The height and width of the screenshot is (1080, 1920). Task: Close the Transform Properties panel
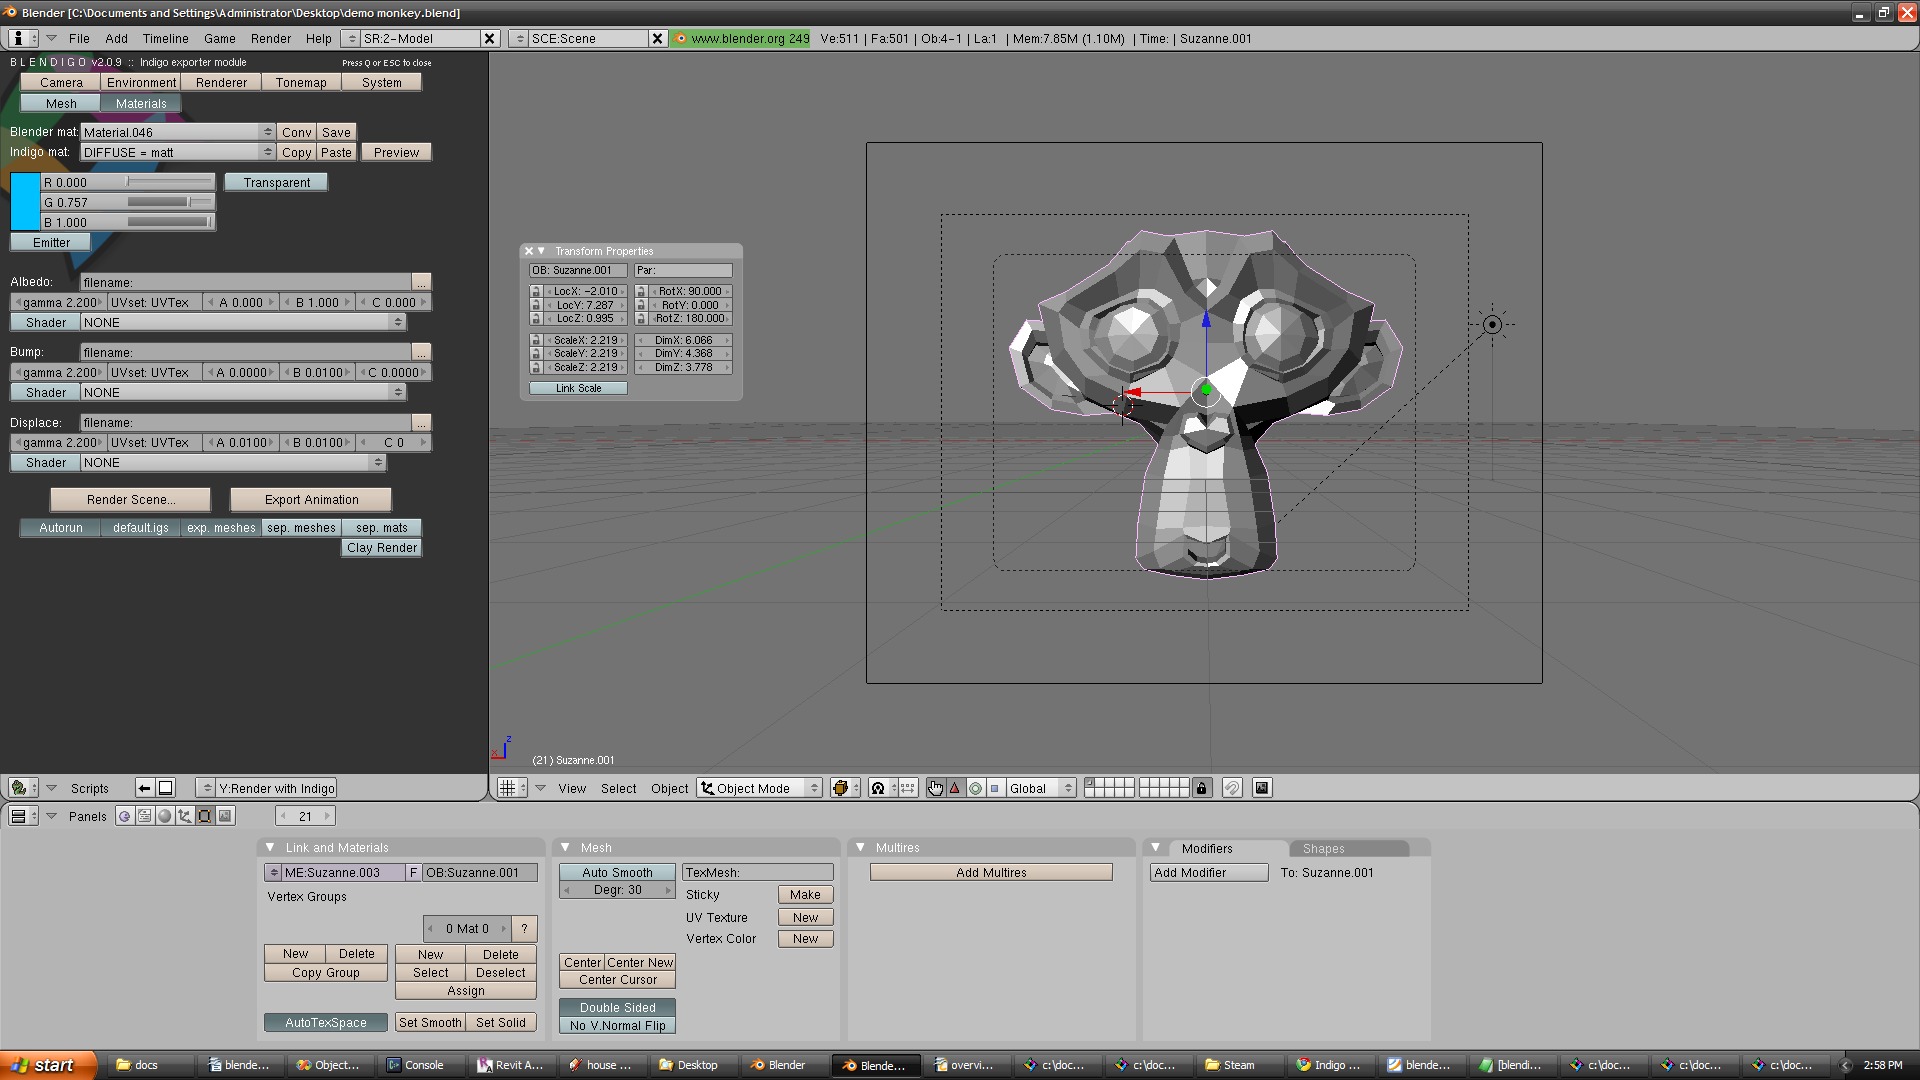point(529,251)
